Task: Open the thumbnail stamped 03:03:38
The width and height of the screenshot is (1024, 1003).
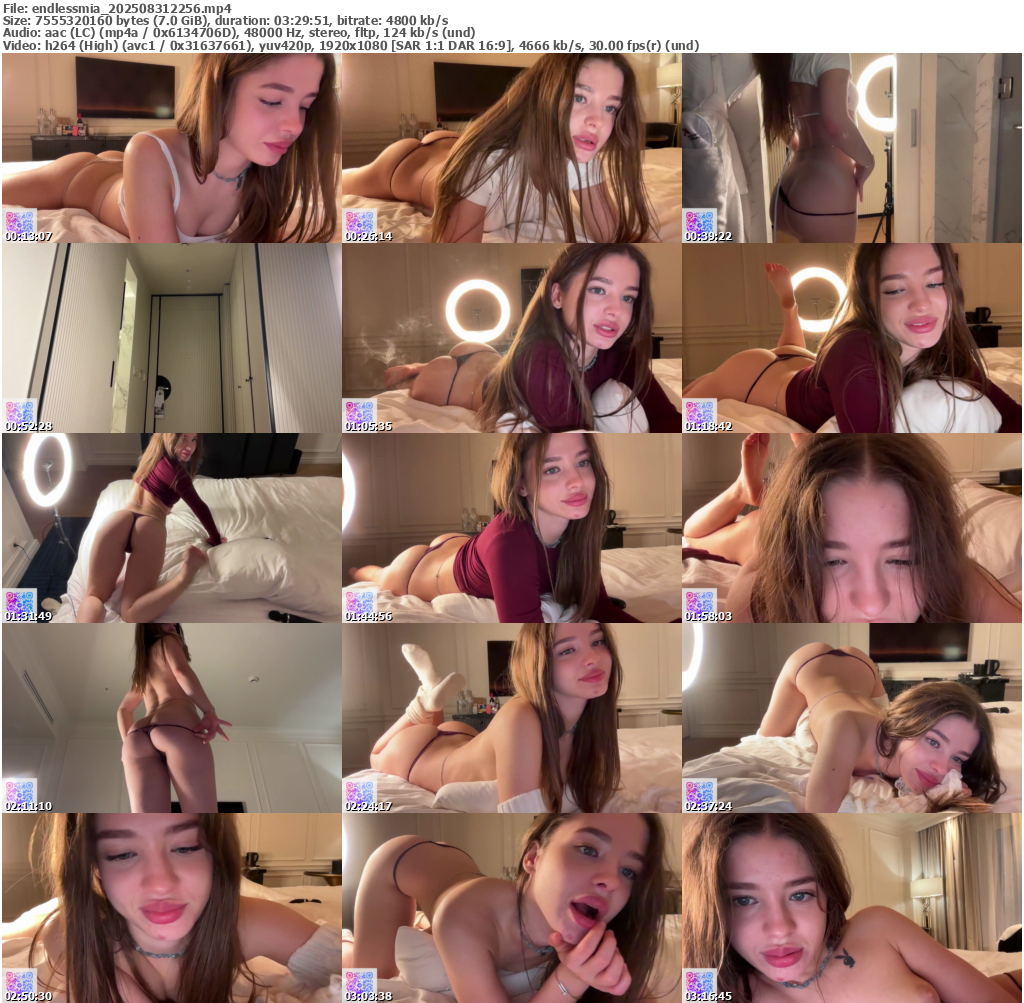Action: pyautogui.click(x=511, y=908)
